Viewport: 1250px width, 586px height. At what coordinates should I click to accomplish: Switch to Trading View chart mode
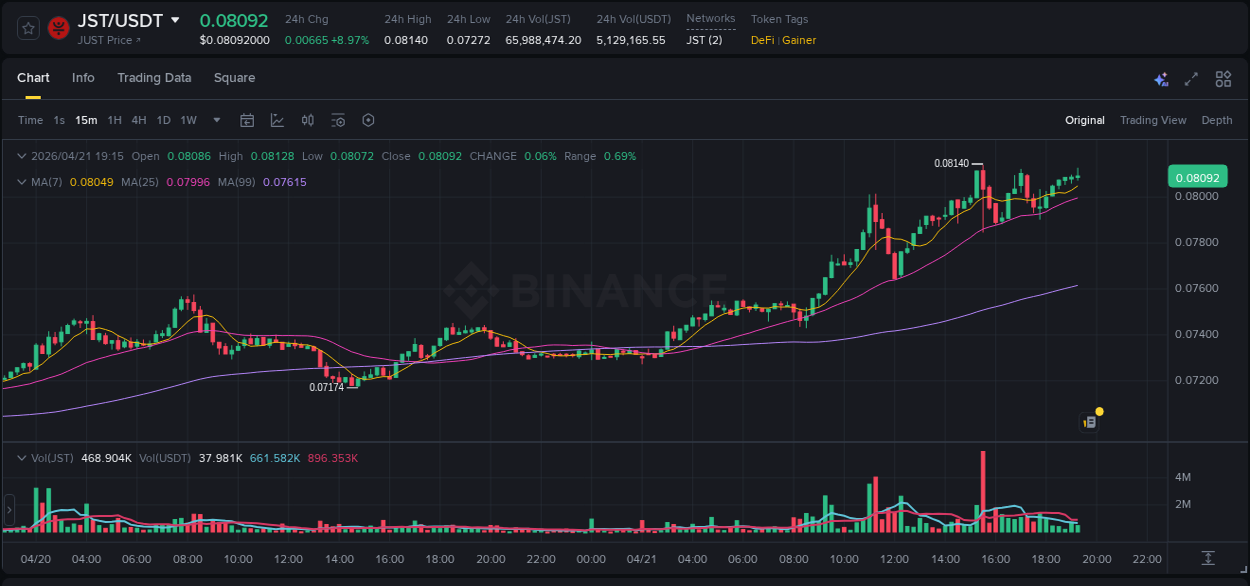click(x=1152, y=119)
